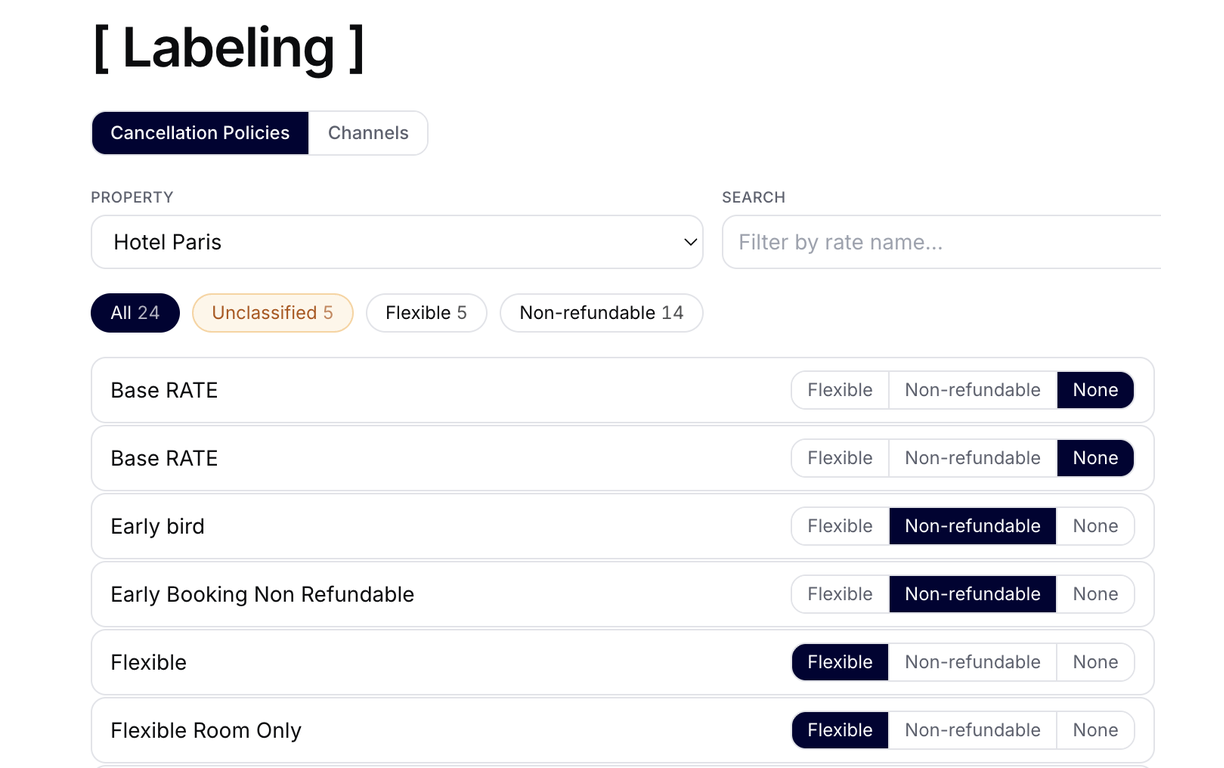
Task: Click the Flexible Room Only rate name
Action: coord(206,730)
